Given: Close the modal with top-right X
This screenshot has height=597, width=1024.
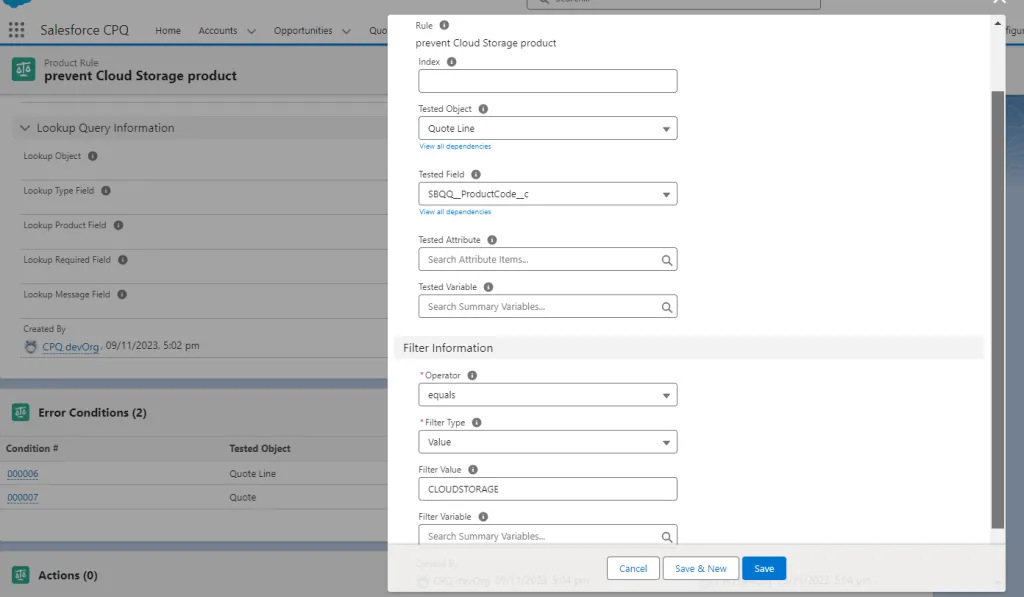Looking at the screenshot, I should 999,2.
